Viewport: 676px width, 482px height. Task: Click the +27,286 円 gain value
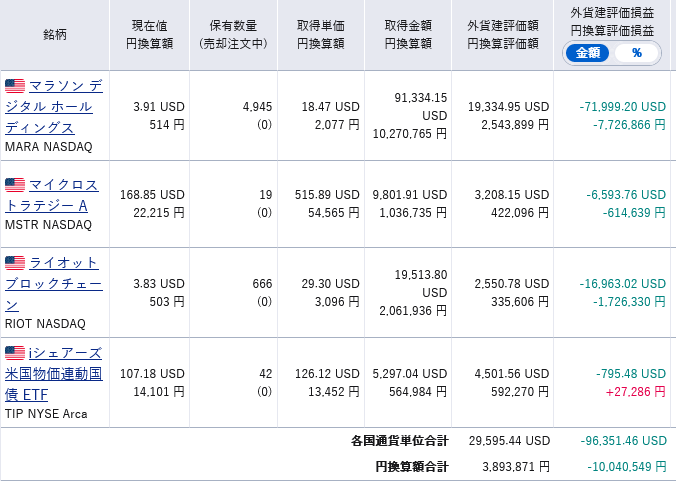[635, 392]
